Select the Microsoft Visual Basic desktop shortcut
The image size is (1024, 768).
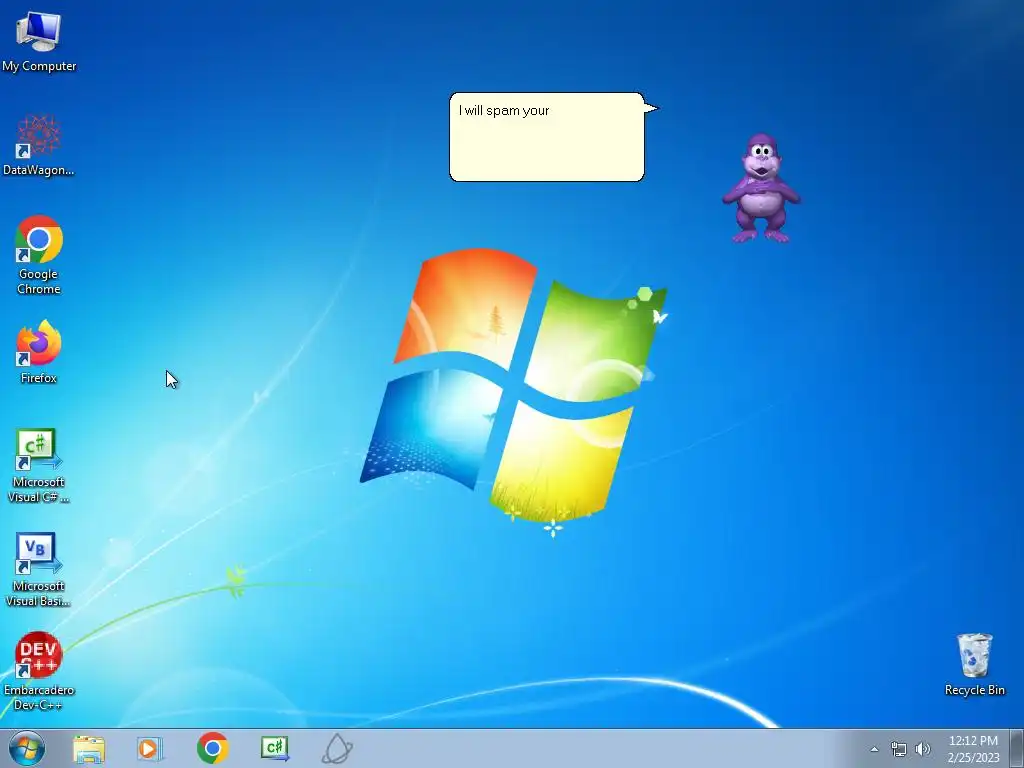[x=39, y=570]
